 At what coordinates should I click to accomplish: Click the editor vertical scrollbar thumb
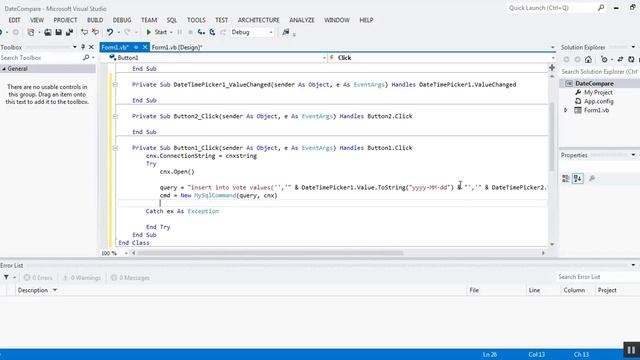click(x=552, y=137)
